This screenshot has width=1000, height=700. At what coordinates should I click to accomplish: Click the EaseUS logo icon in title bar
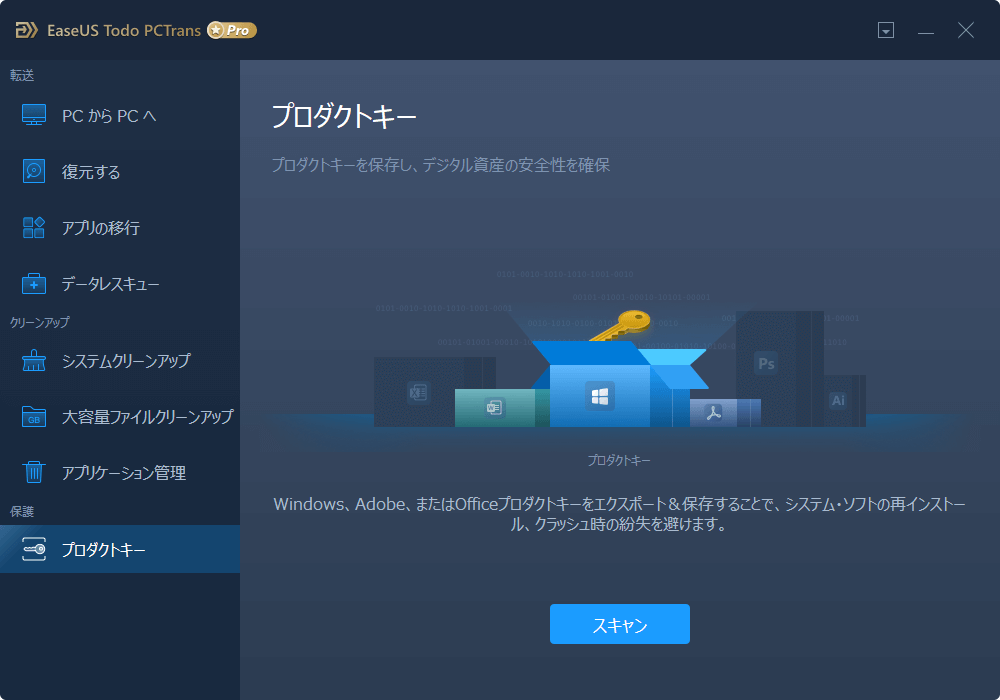coord(26,30)
